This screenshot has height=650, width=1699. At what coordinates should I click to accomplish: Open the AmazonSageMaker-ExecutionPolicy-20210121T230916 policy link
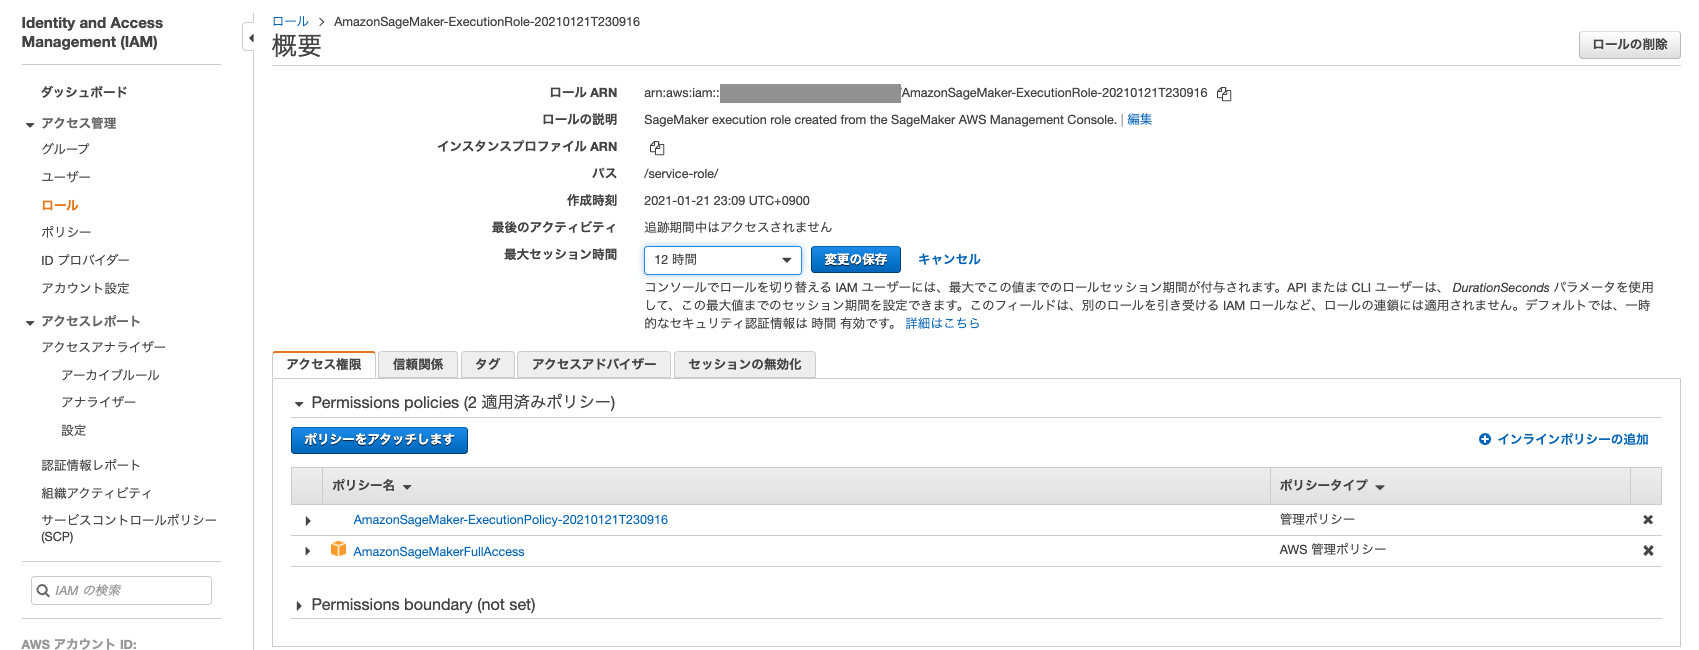pos(511,520)
